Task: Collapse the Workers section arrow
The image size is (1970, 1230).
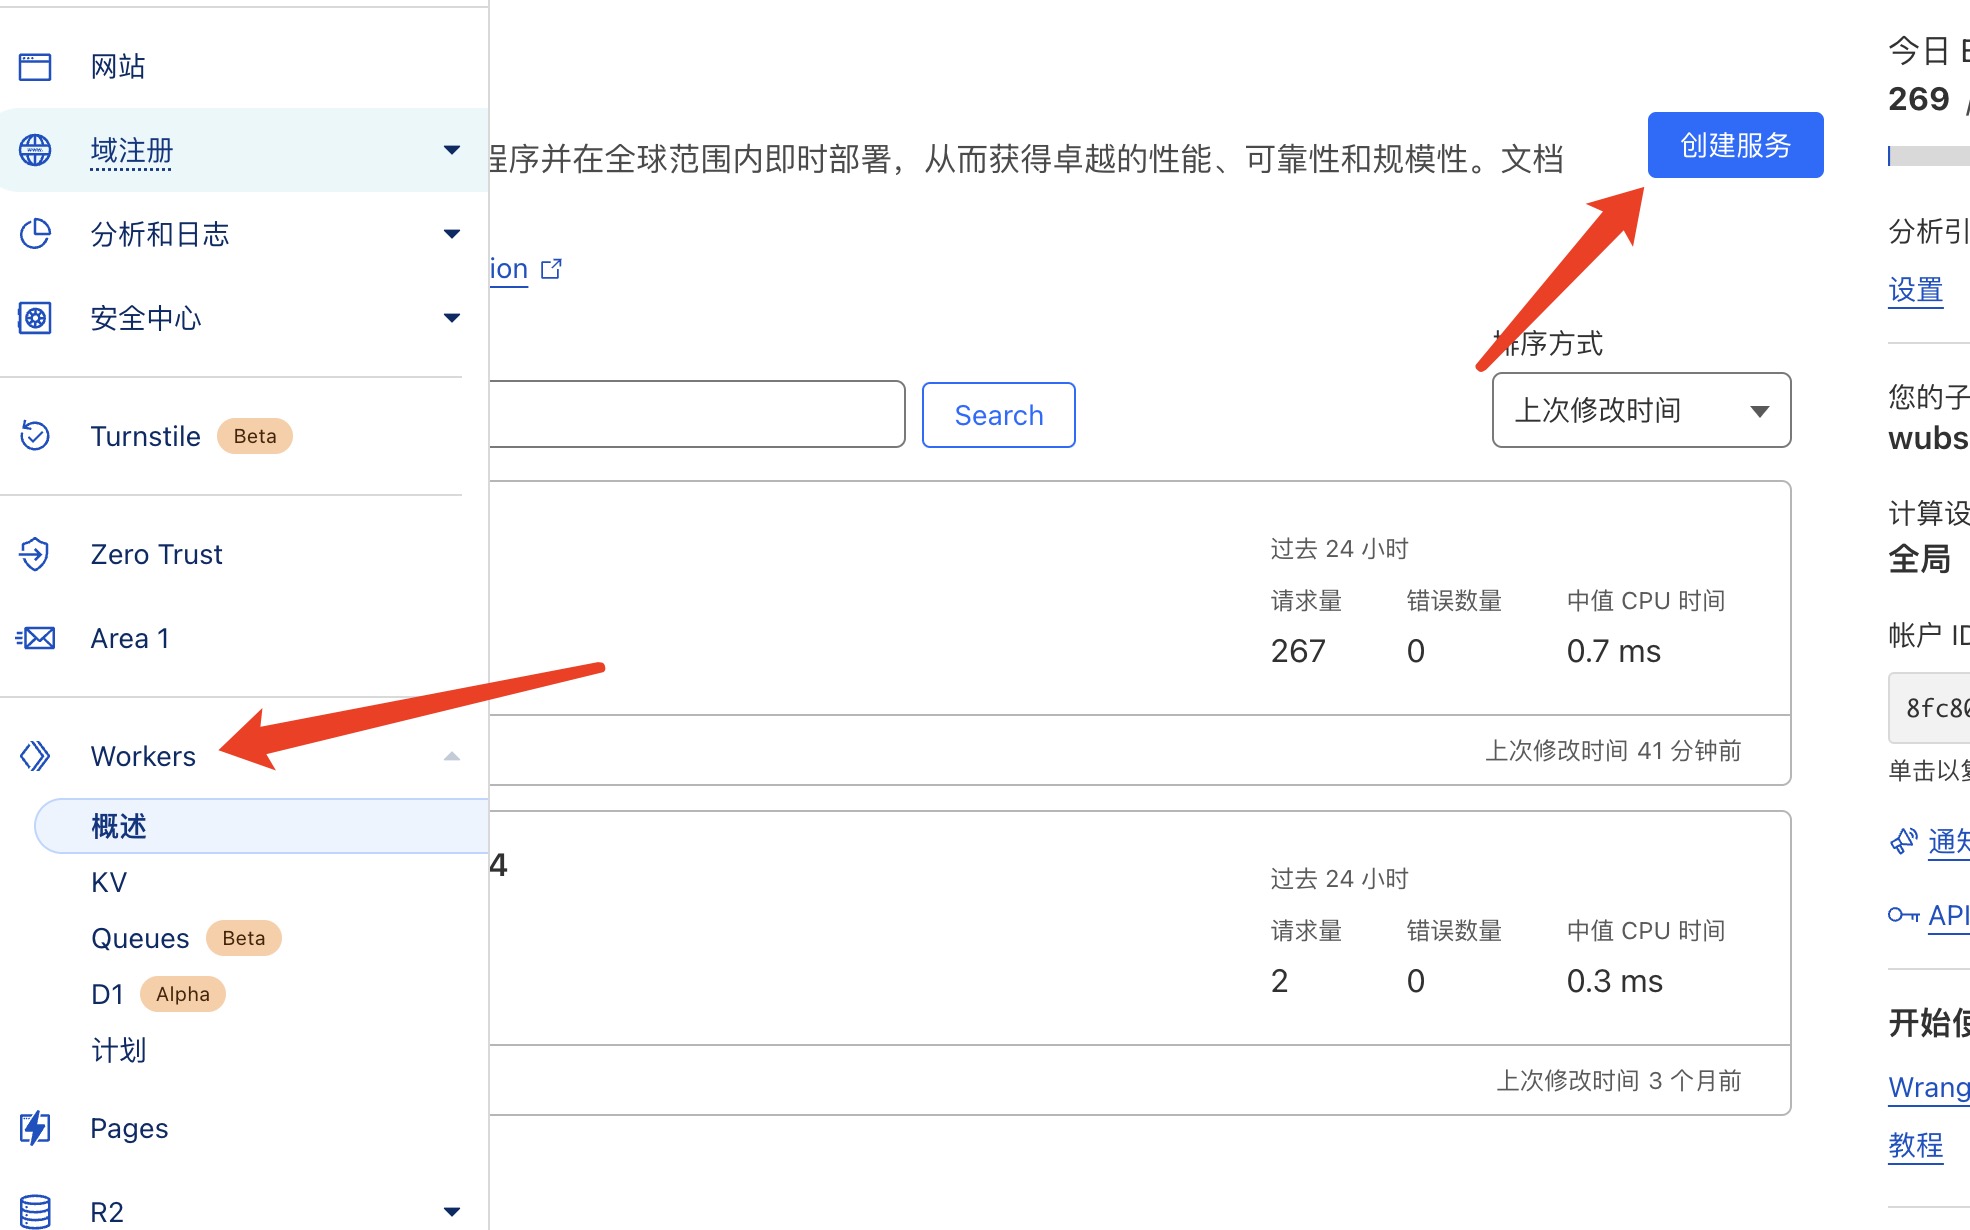Action: (x=452, y=756)
